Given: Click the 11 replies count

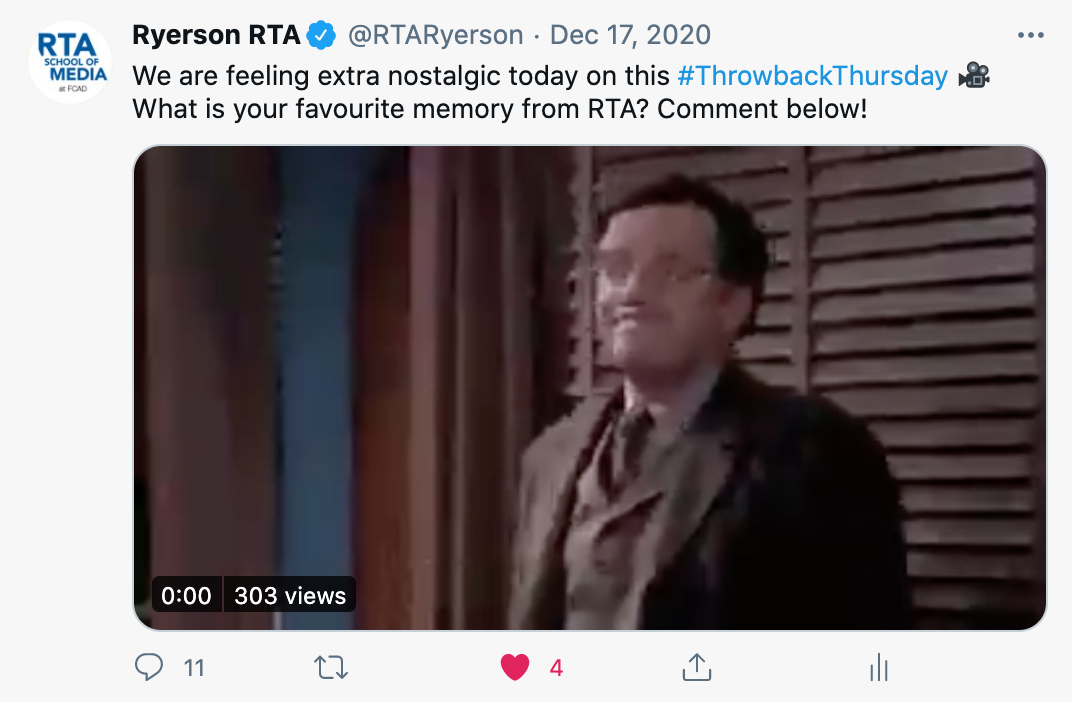Looking at the screenshot, I should (x=194, y=668).
